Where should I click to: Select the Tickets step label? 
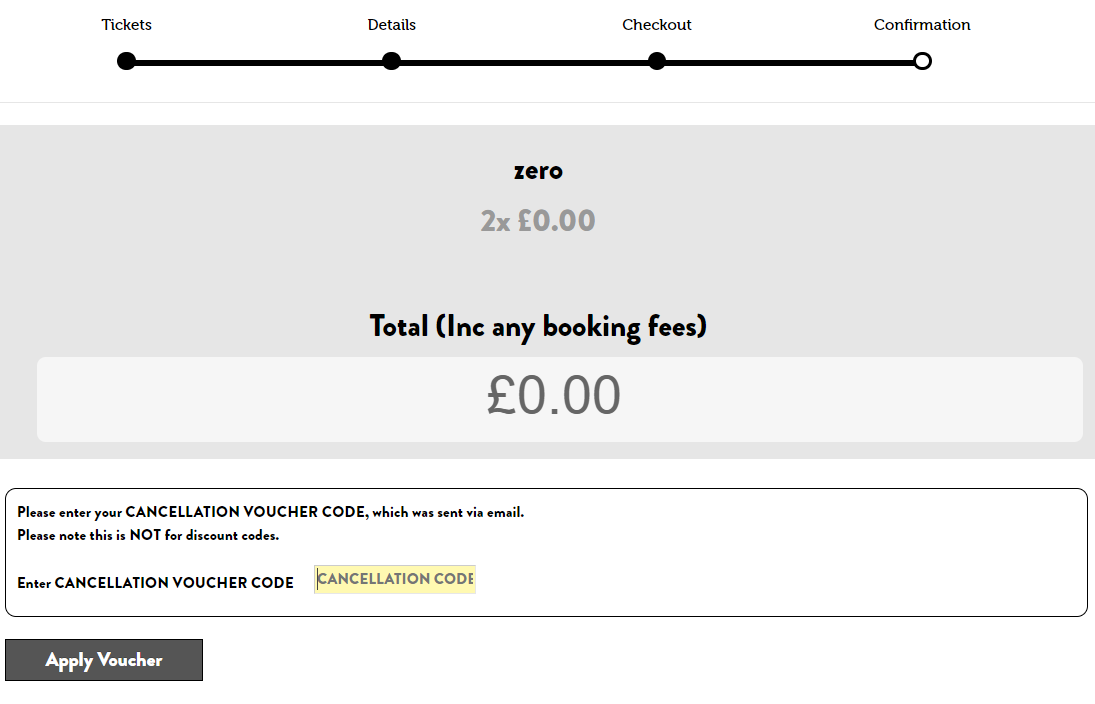(x=126, y=25)
